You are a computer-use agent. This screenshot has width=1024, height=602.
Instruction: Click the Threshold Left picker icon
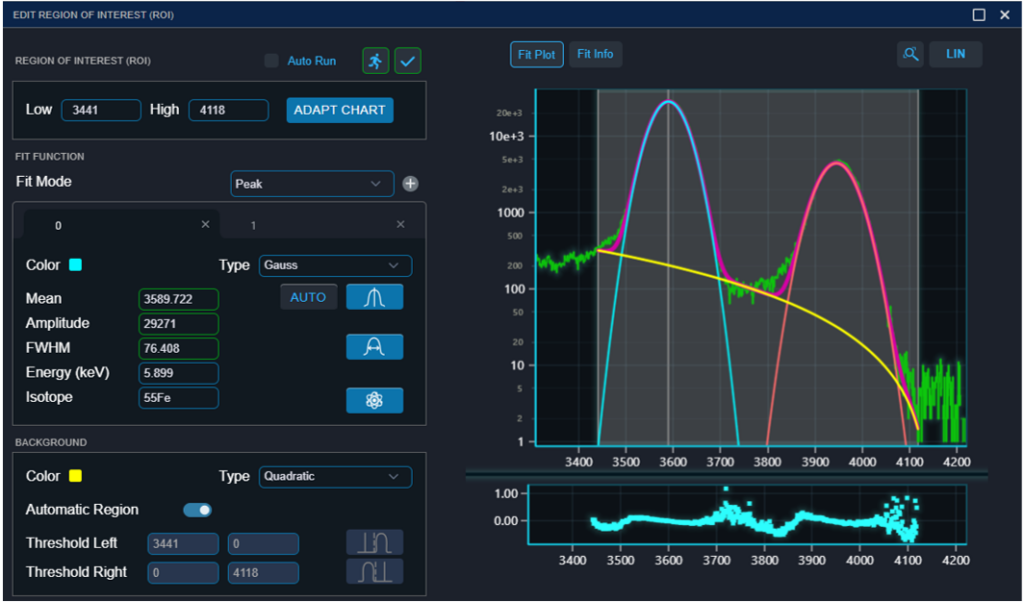click(374, 543)
